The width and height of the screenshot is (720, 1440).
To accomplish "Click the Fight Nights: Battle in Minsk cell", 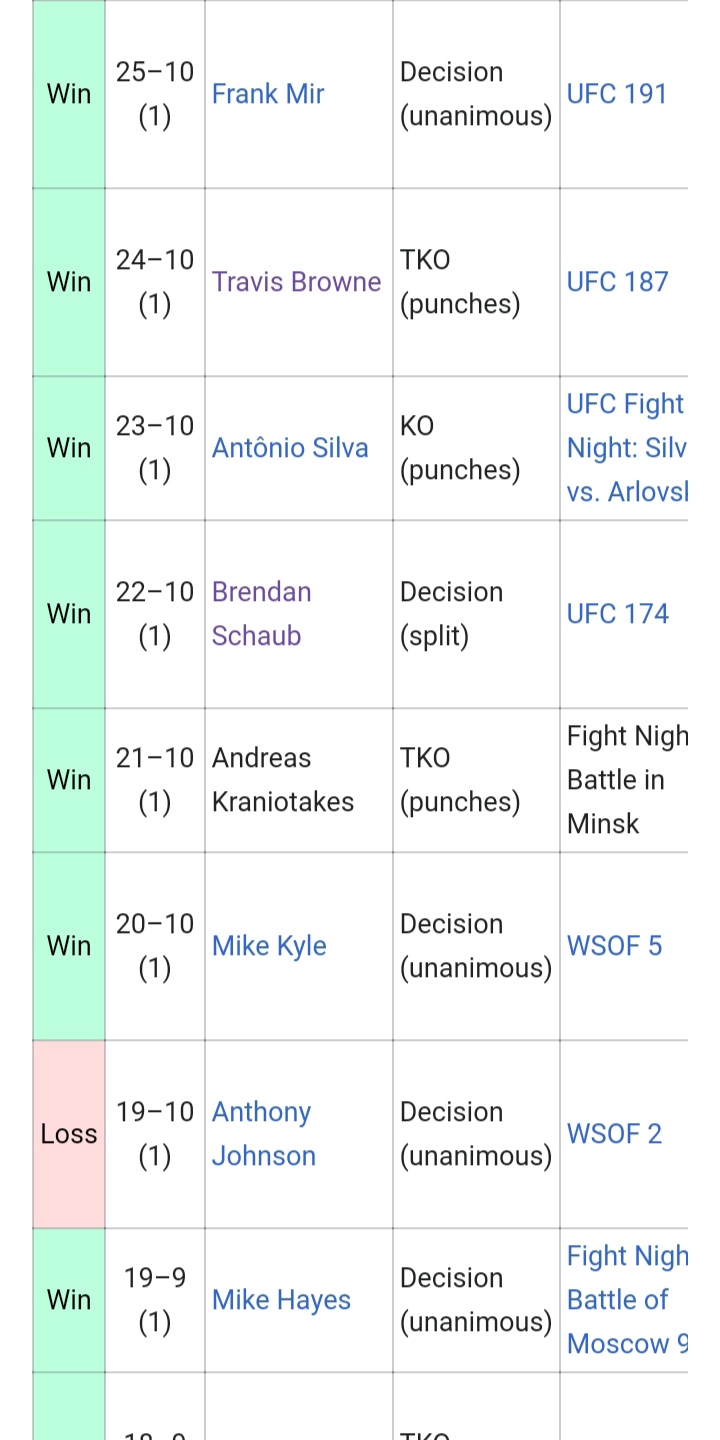I will pos(624,780).
